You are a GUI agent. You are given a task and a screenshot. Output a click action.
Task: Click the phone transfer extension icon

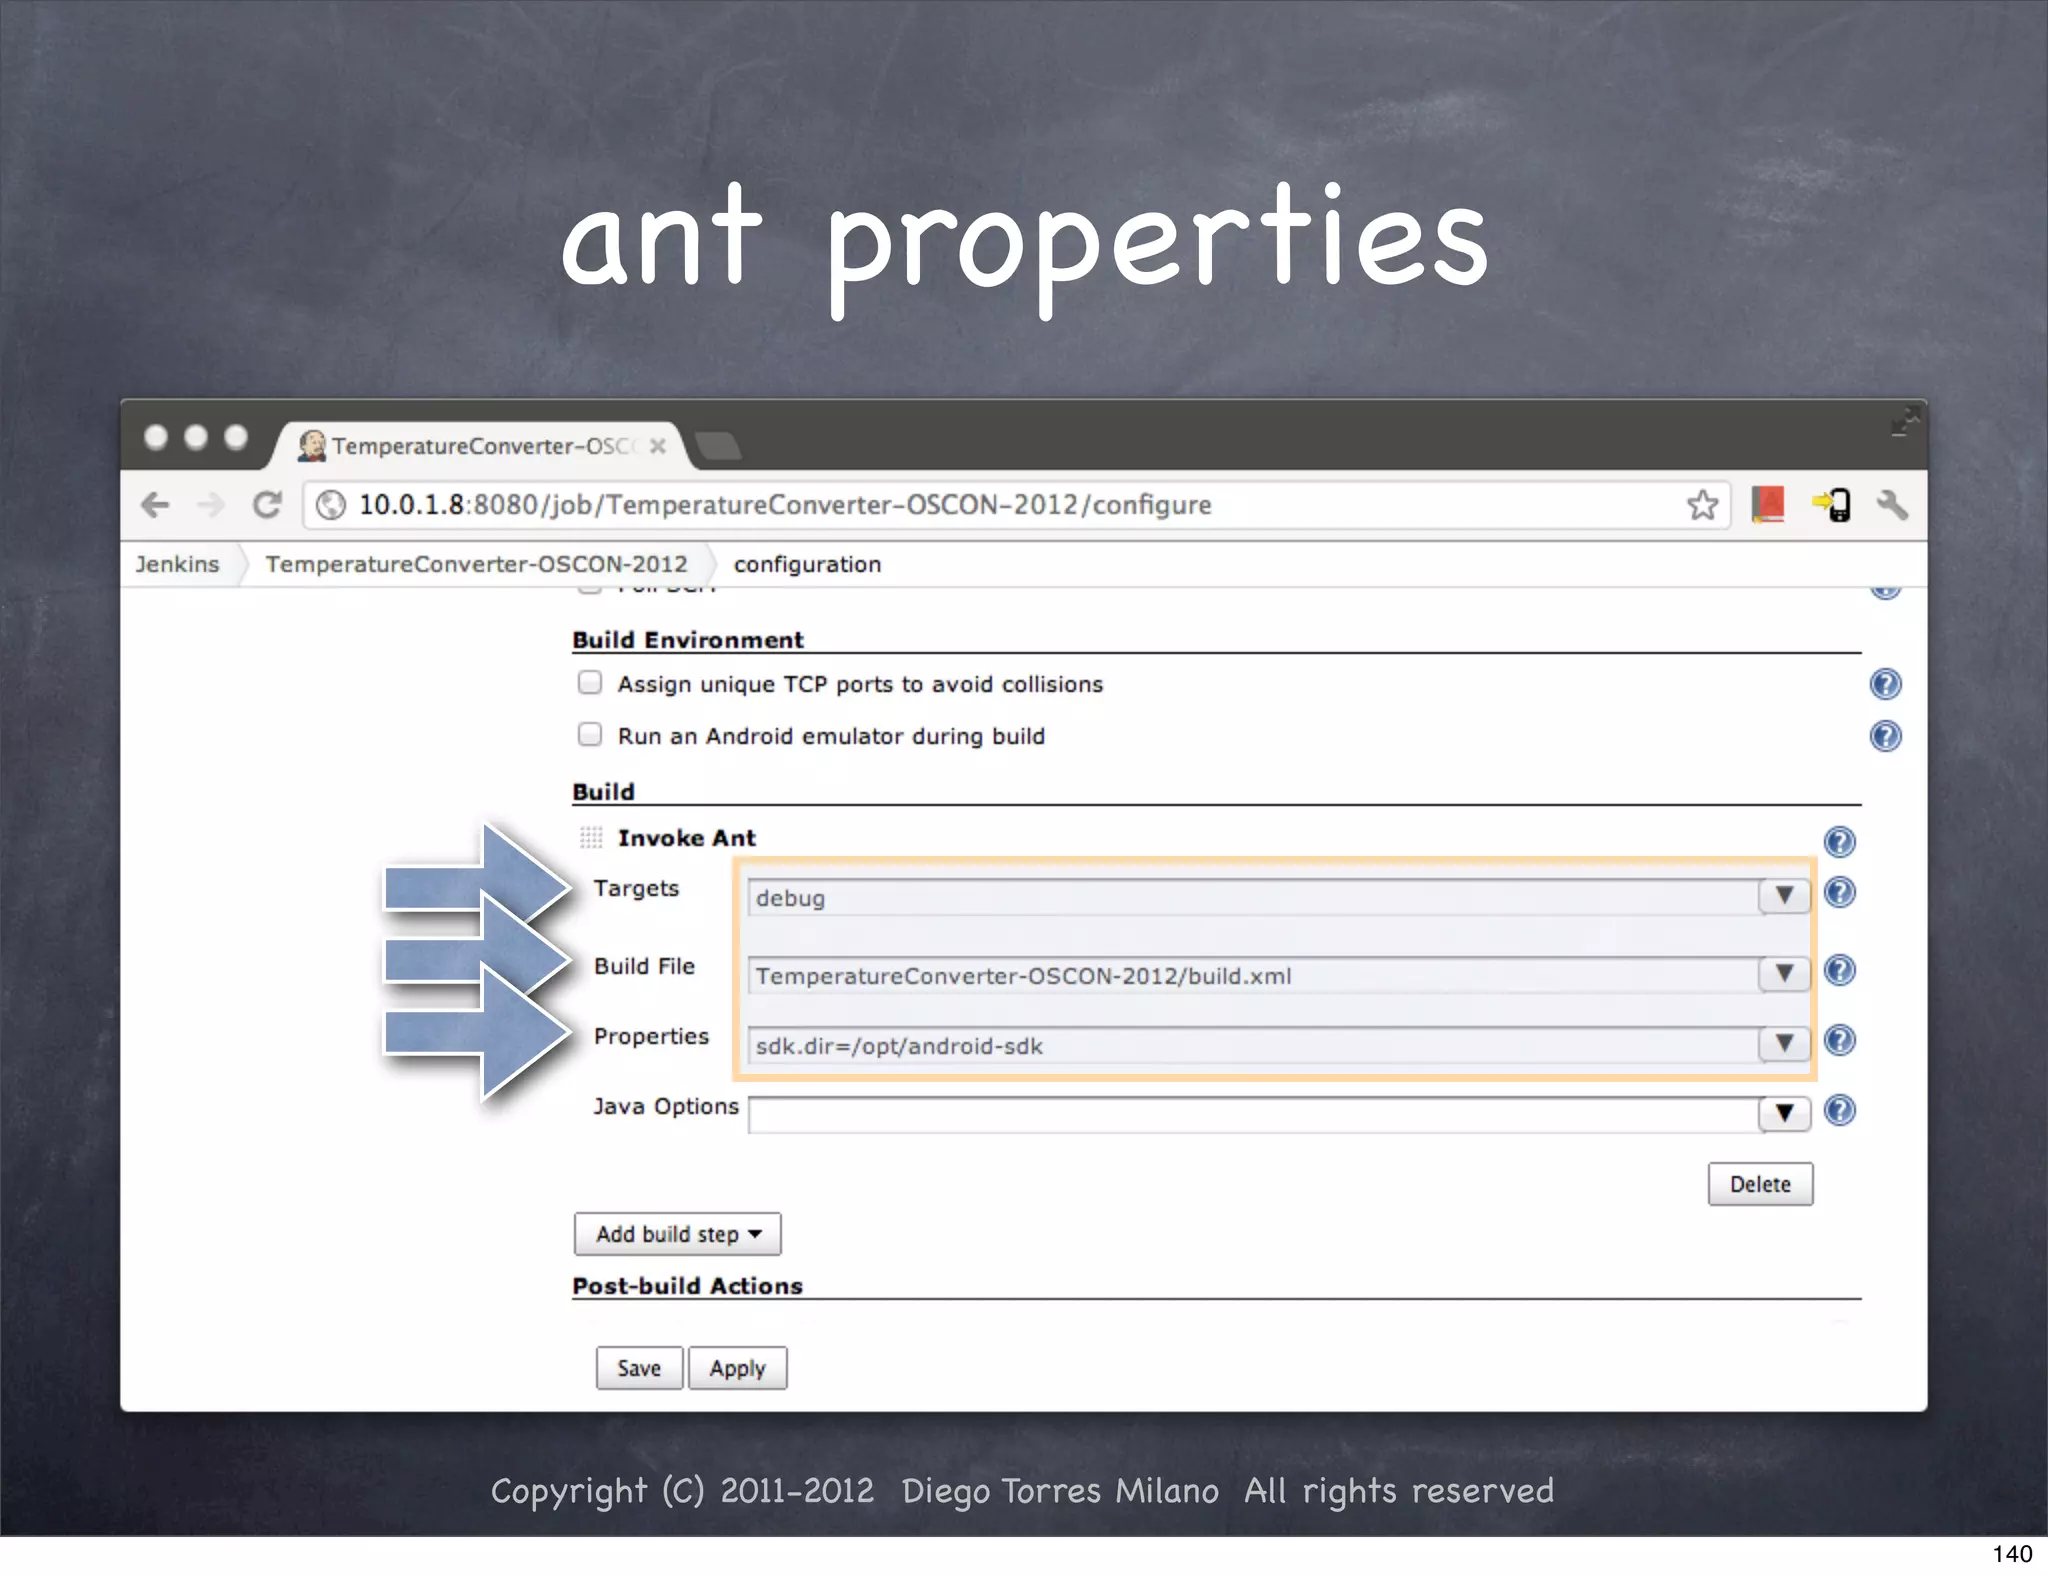tap(1832, 505)
